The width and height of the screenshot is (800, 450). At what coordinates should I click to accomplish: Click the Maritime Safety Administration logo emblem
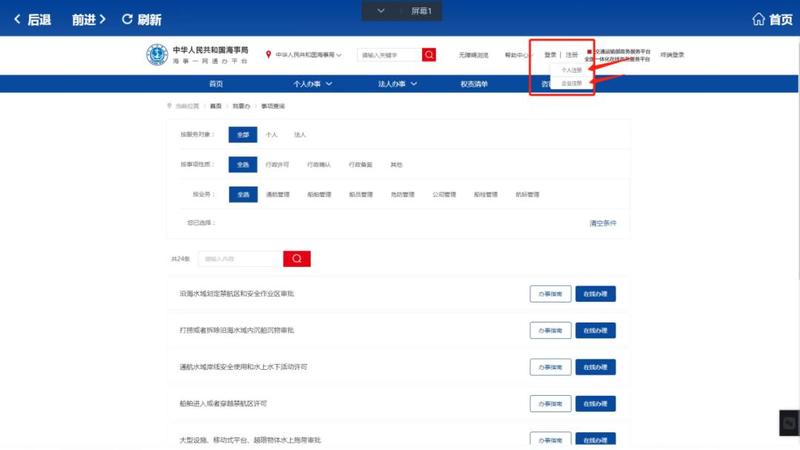coord(157,55)
